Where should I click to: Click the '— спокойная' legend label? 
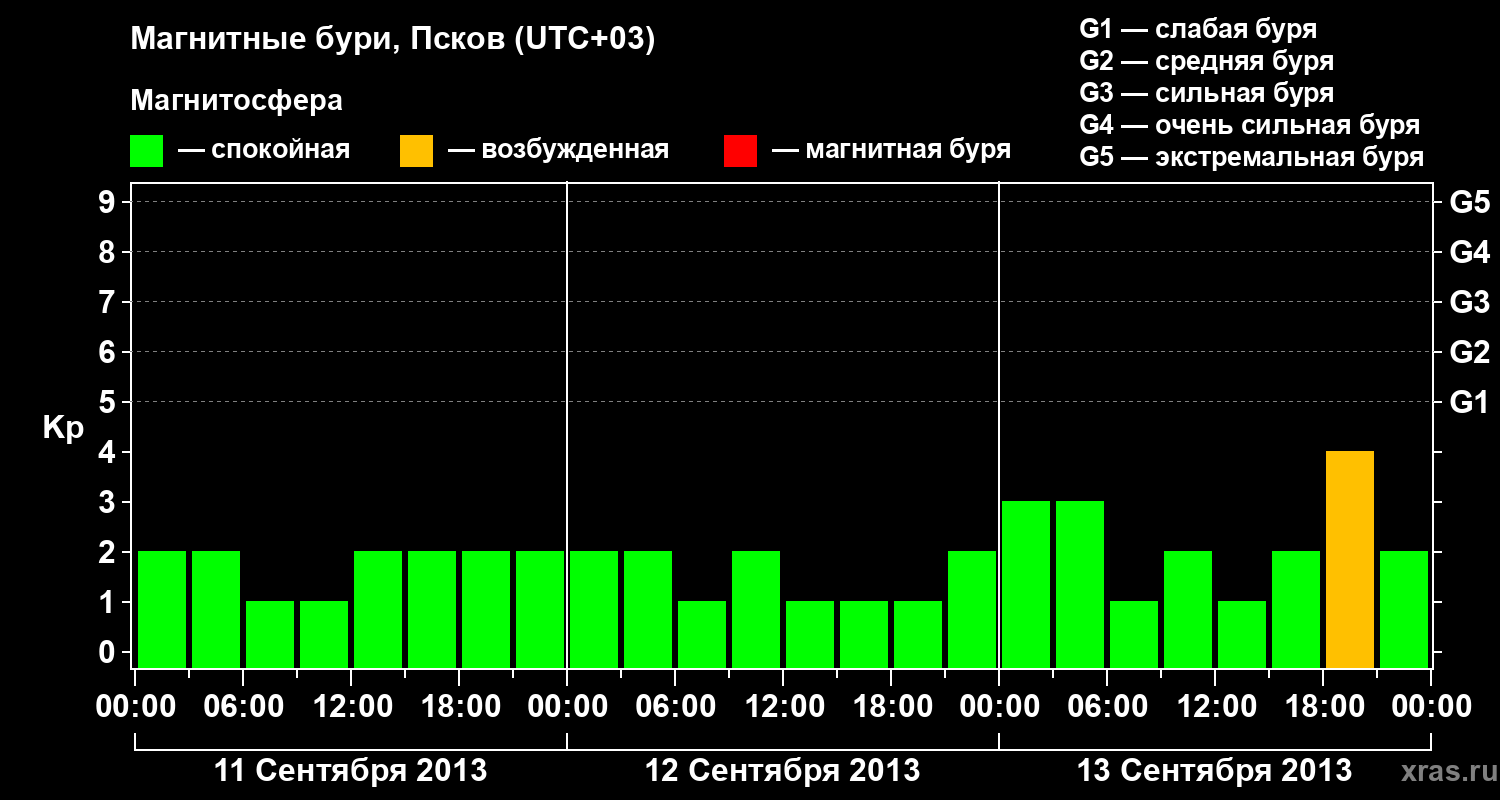264,151
